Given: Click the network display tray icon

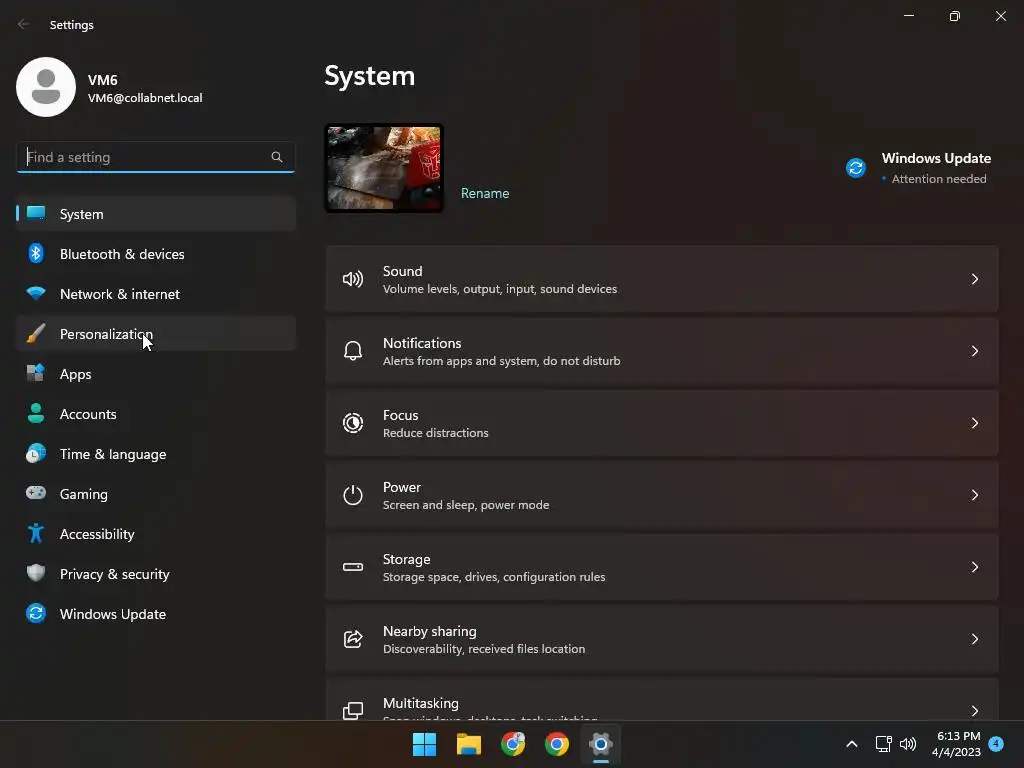Looking at the screenshot, I should point(883,744).
